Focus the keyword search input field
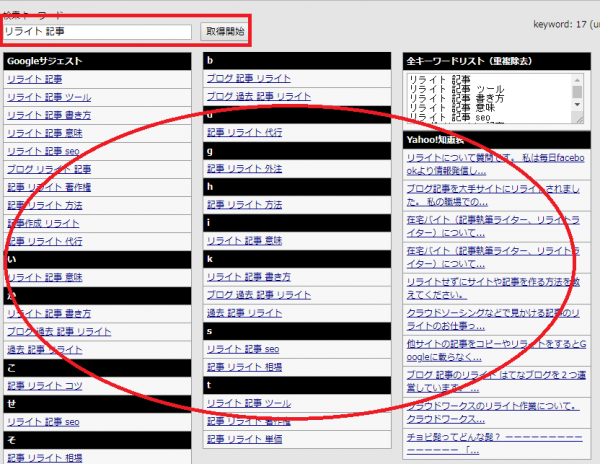 pyautogui.click(x=97, y=32)
